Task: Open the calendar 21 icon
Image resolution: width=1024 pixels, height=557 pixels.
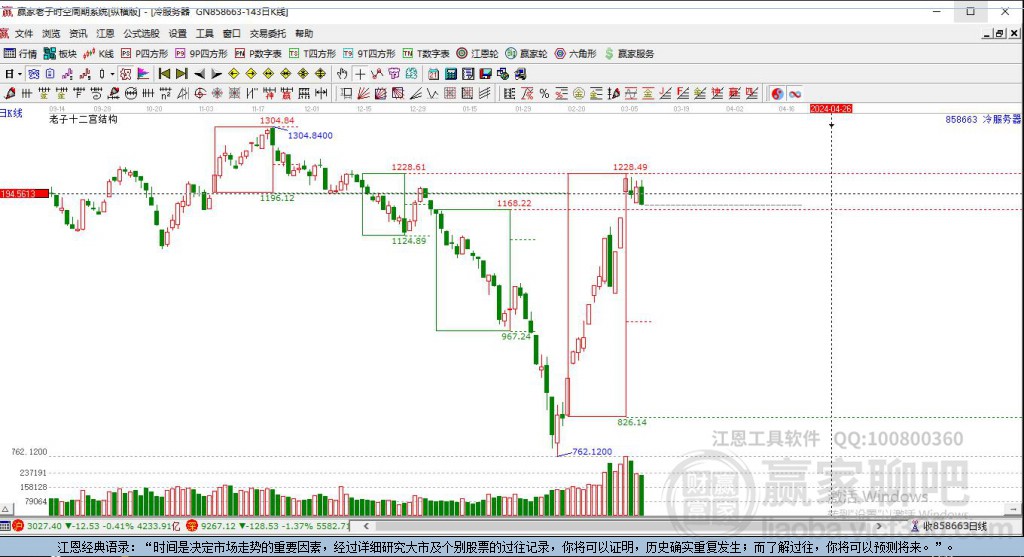Action: 433,74
